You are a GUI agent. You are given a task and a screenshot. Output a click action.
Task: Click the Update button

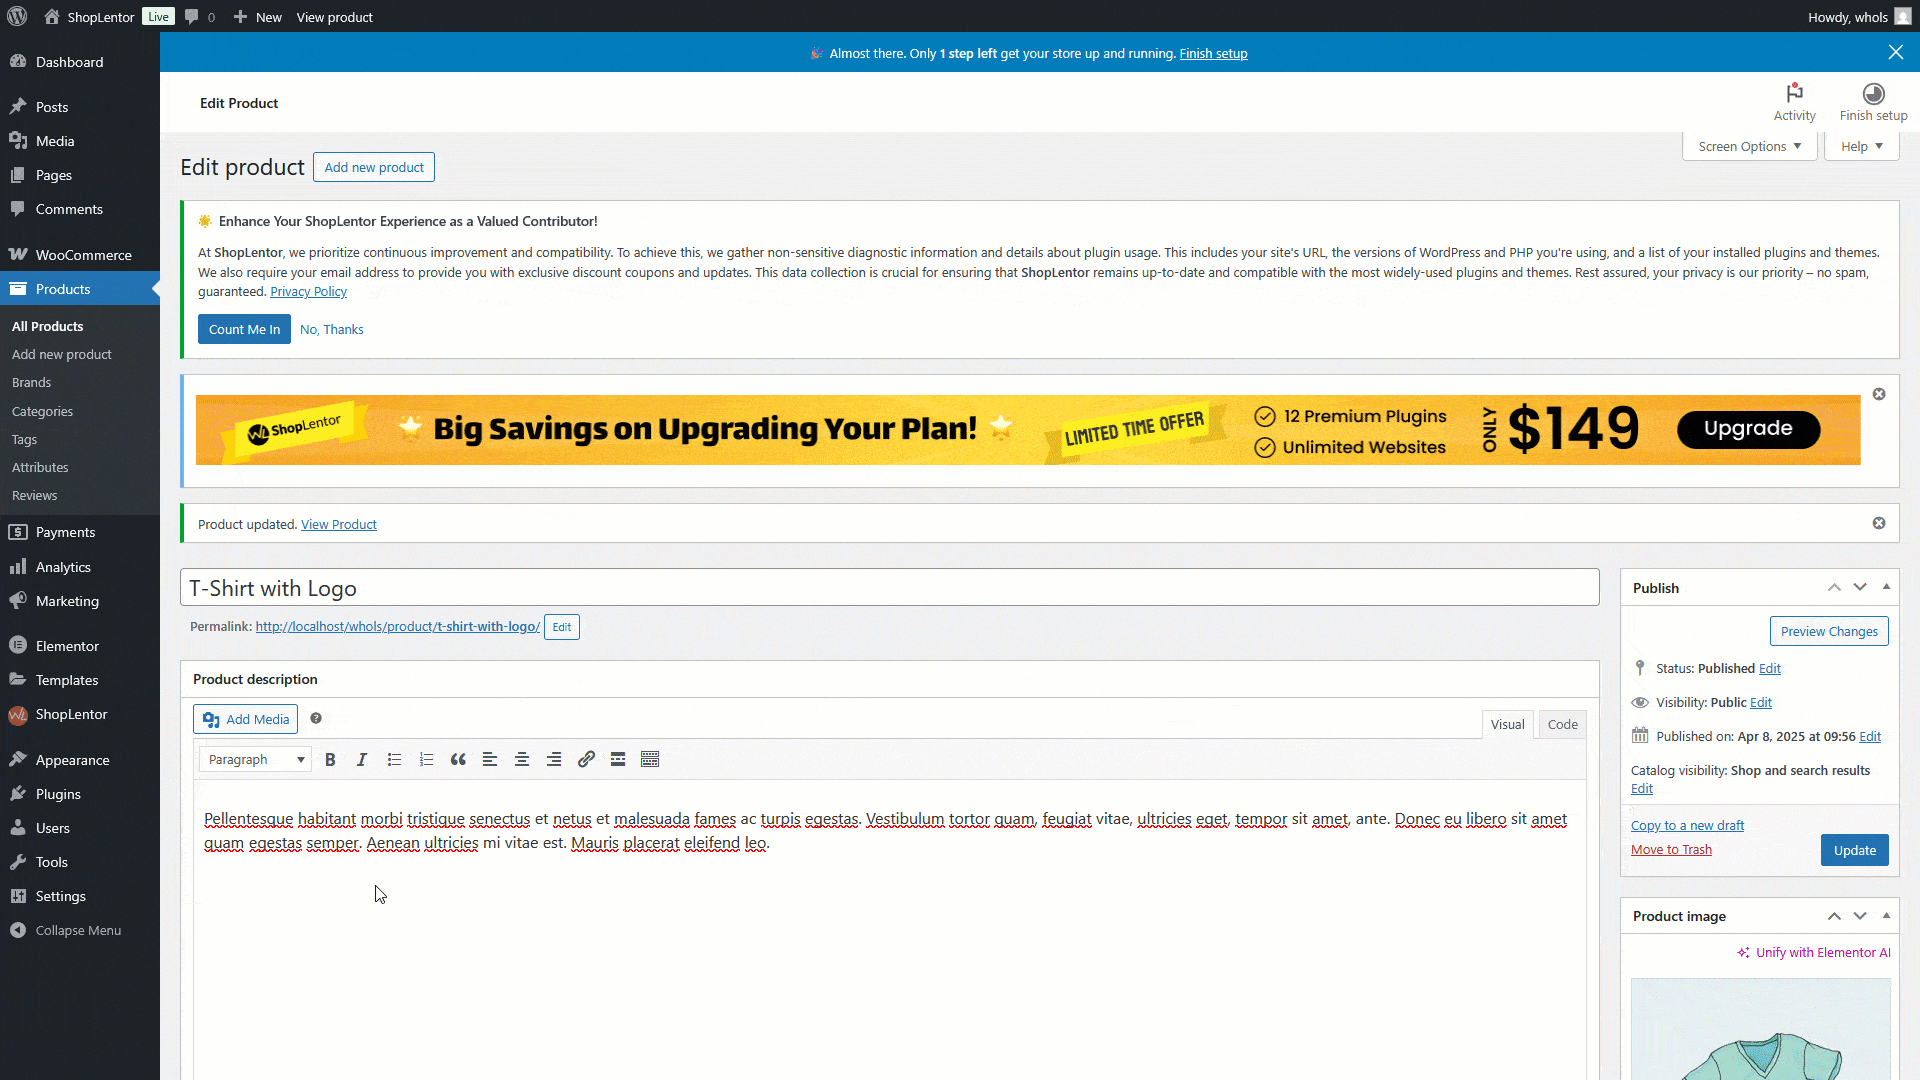pyautogui.click(x=1854, y=851)
